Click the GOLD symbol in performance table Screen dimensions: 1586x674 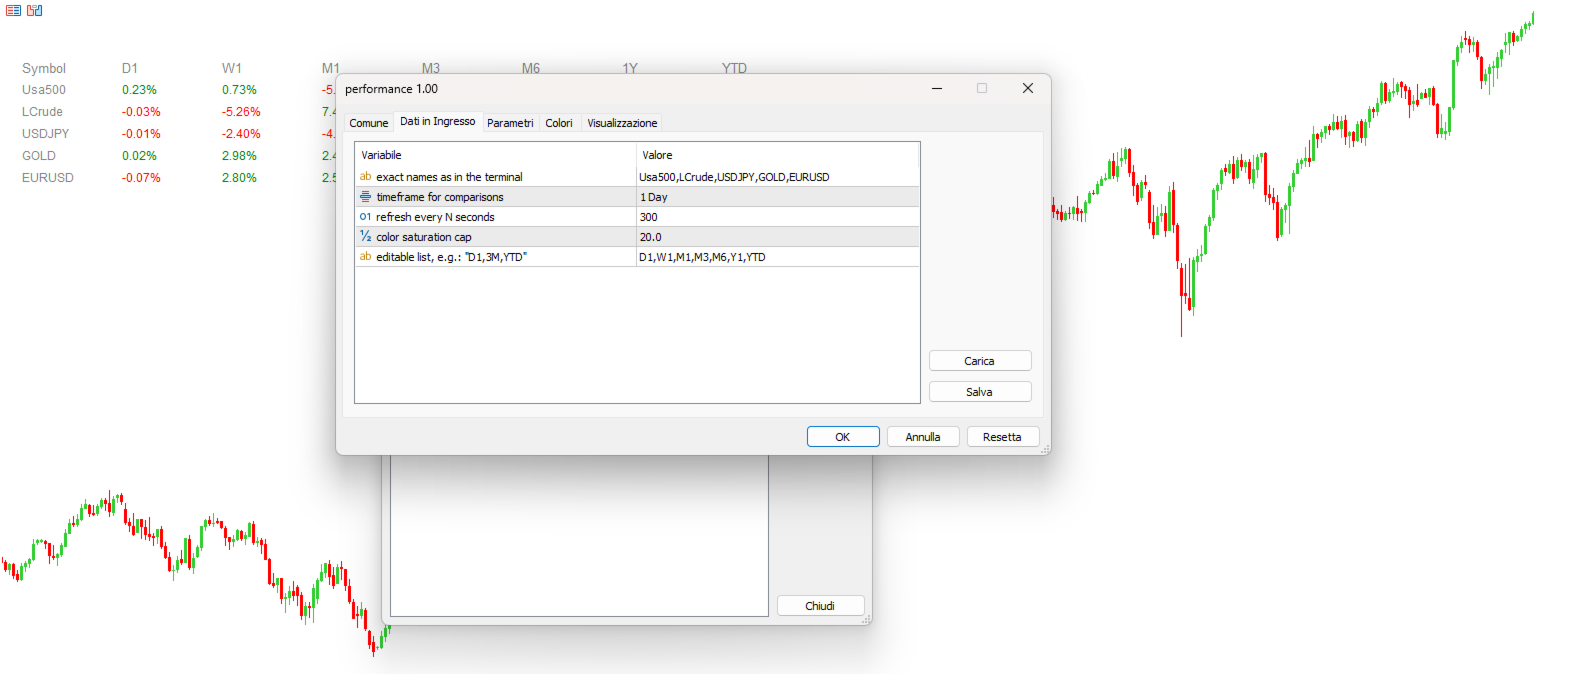click(x=39, y=156)
